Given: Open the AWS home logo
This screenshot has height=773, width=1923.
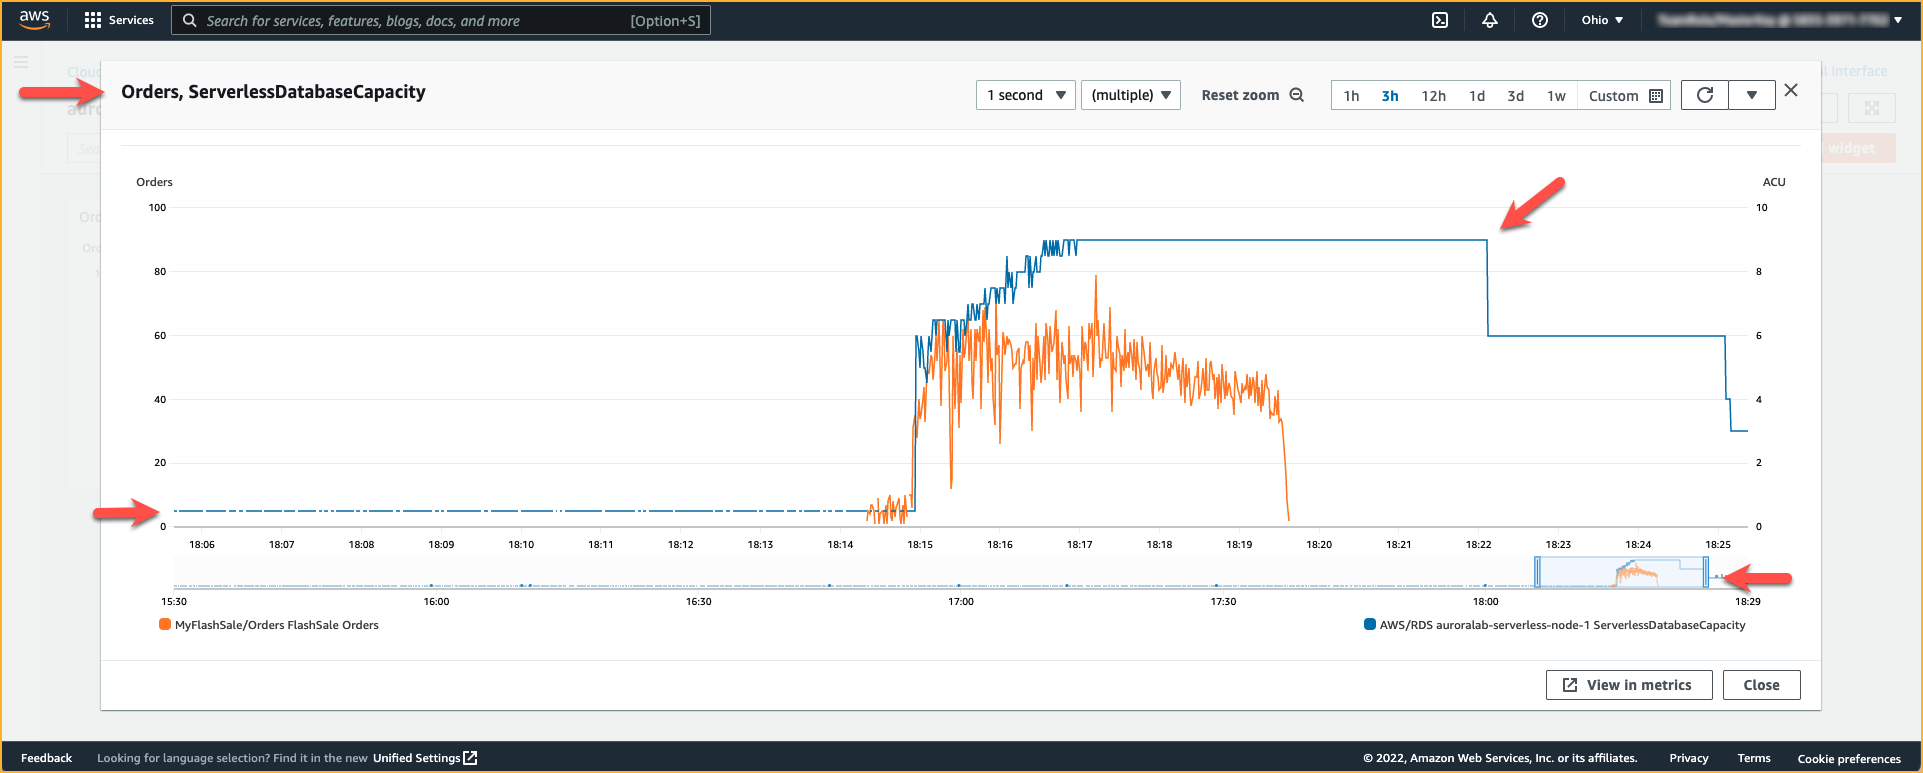Looking at the screenshot, I should coord(34,20).
